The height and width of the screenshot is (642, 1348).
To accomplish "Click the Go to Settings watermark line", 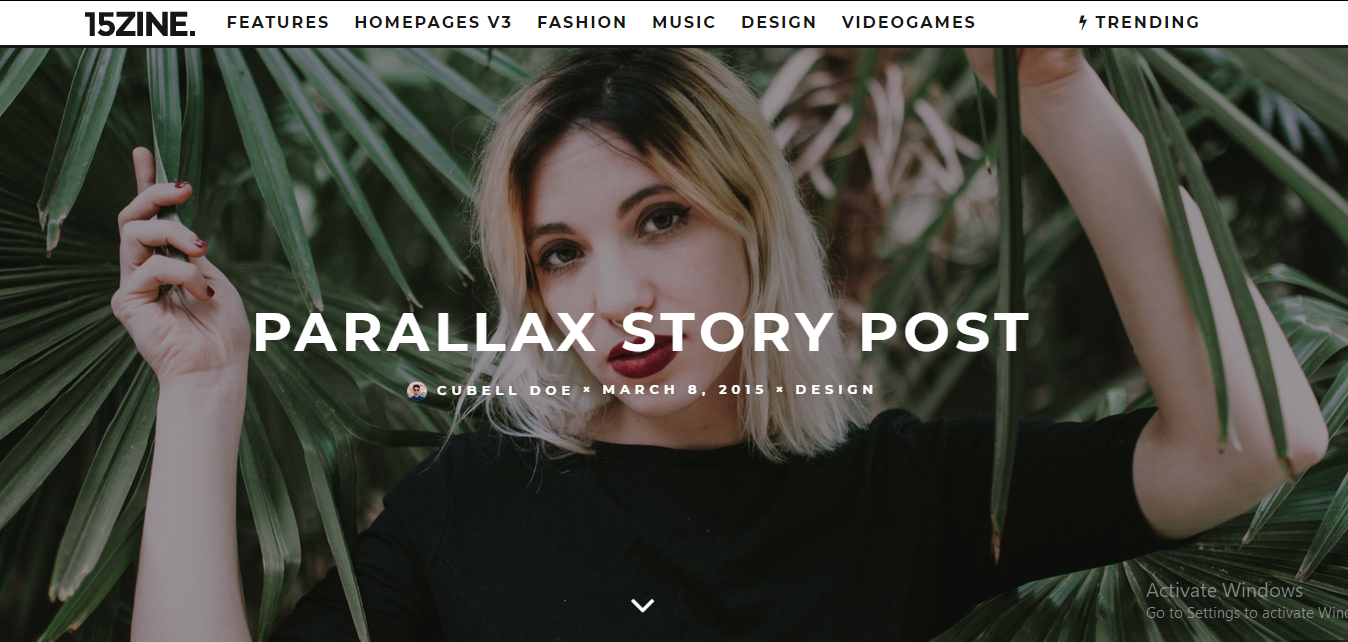I will point(1246,613).
